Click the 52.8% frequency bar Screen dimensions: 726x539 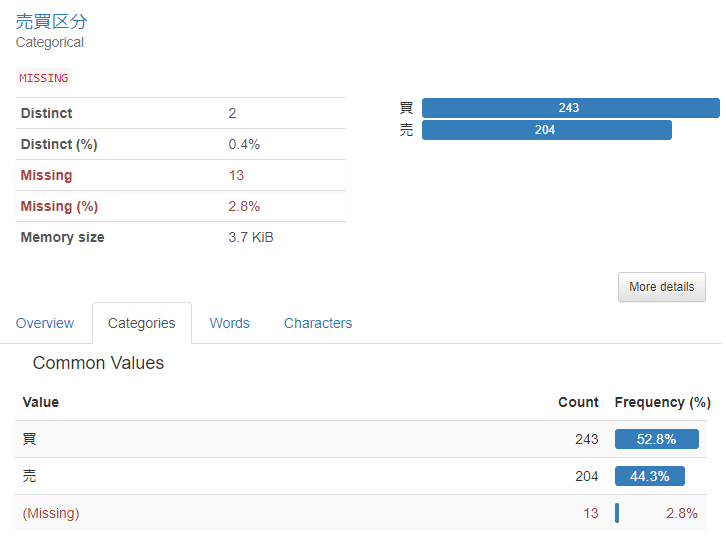point(656,439)
